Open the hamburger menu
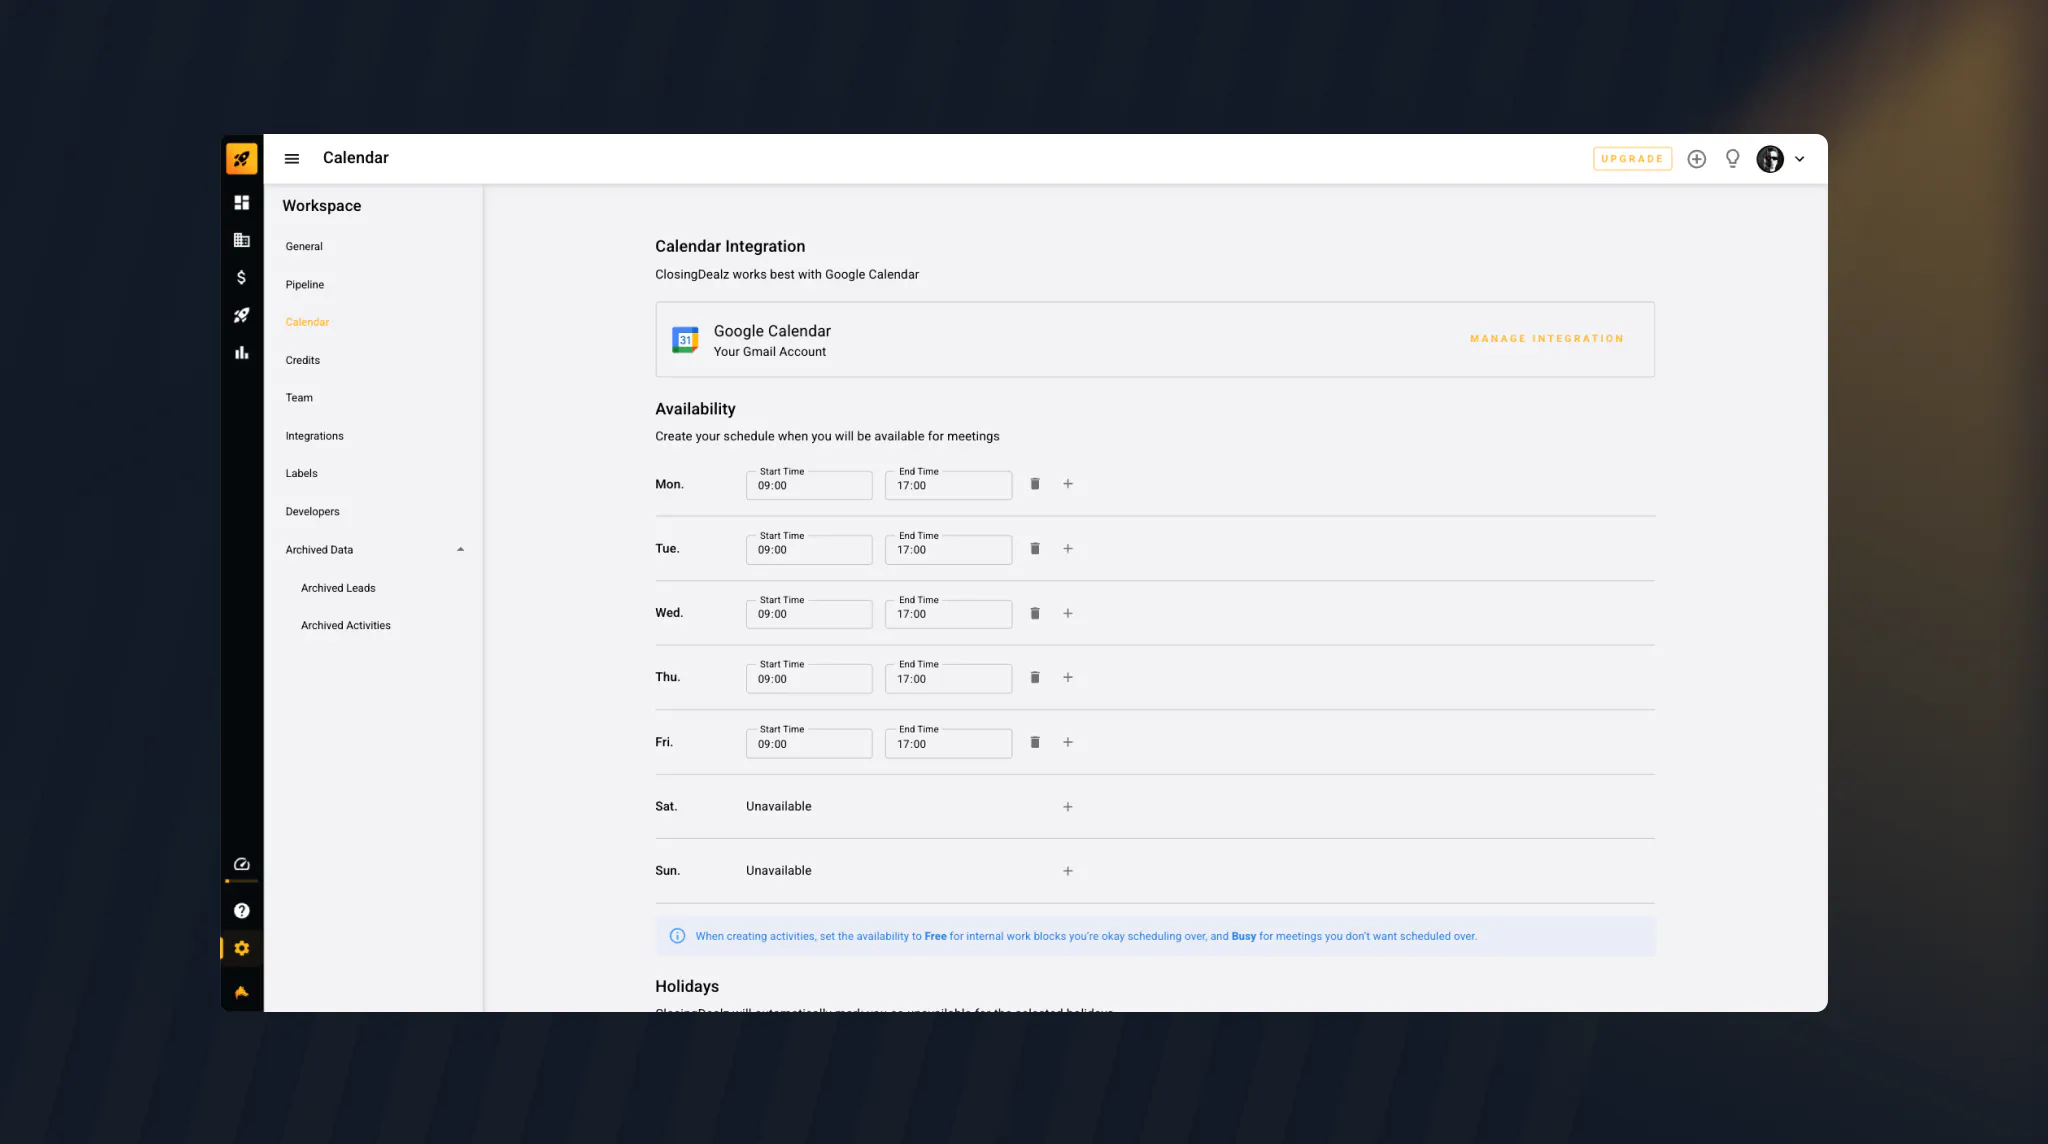2048x1144 pixels. [x=292, y=158]
